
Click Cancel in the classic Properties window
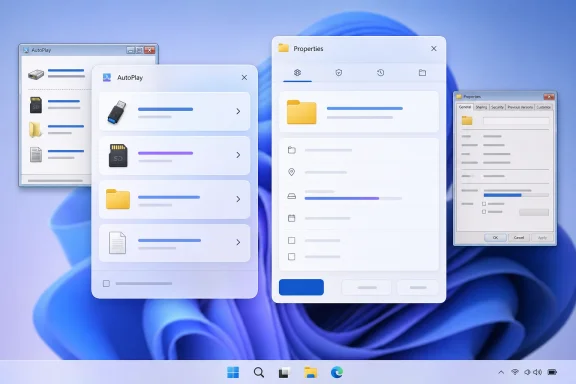(x=519, y=238)
